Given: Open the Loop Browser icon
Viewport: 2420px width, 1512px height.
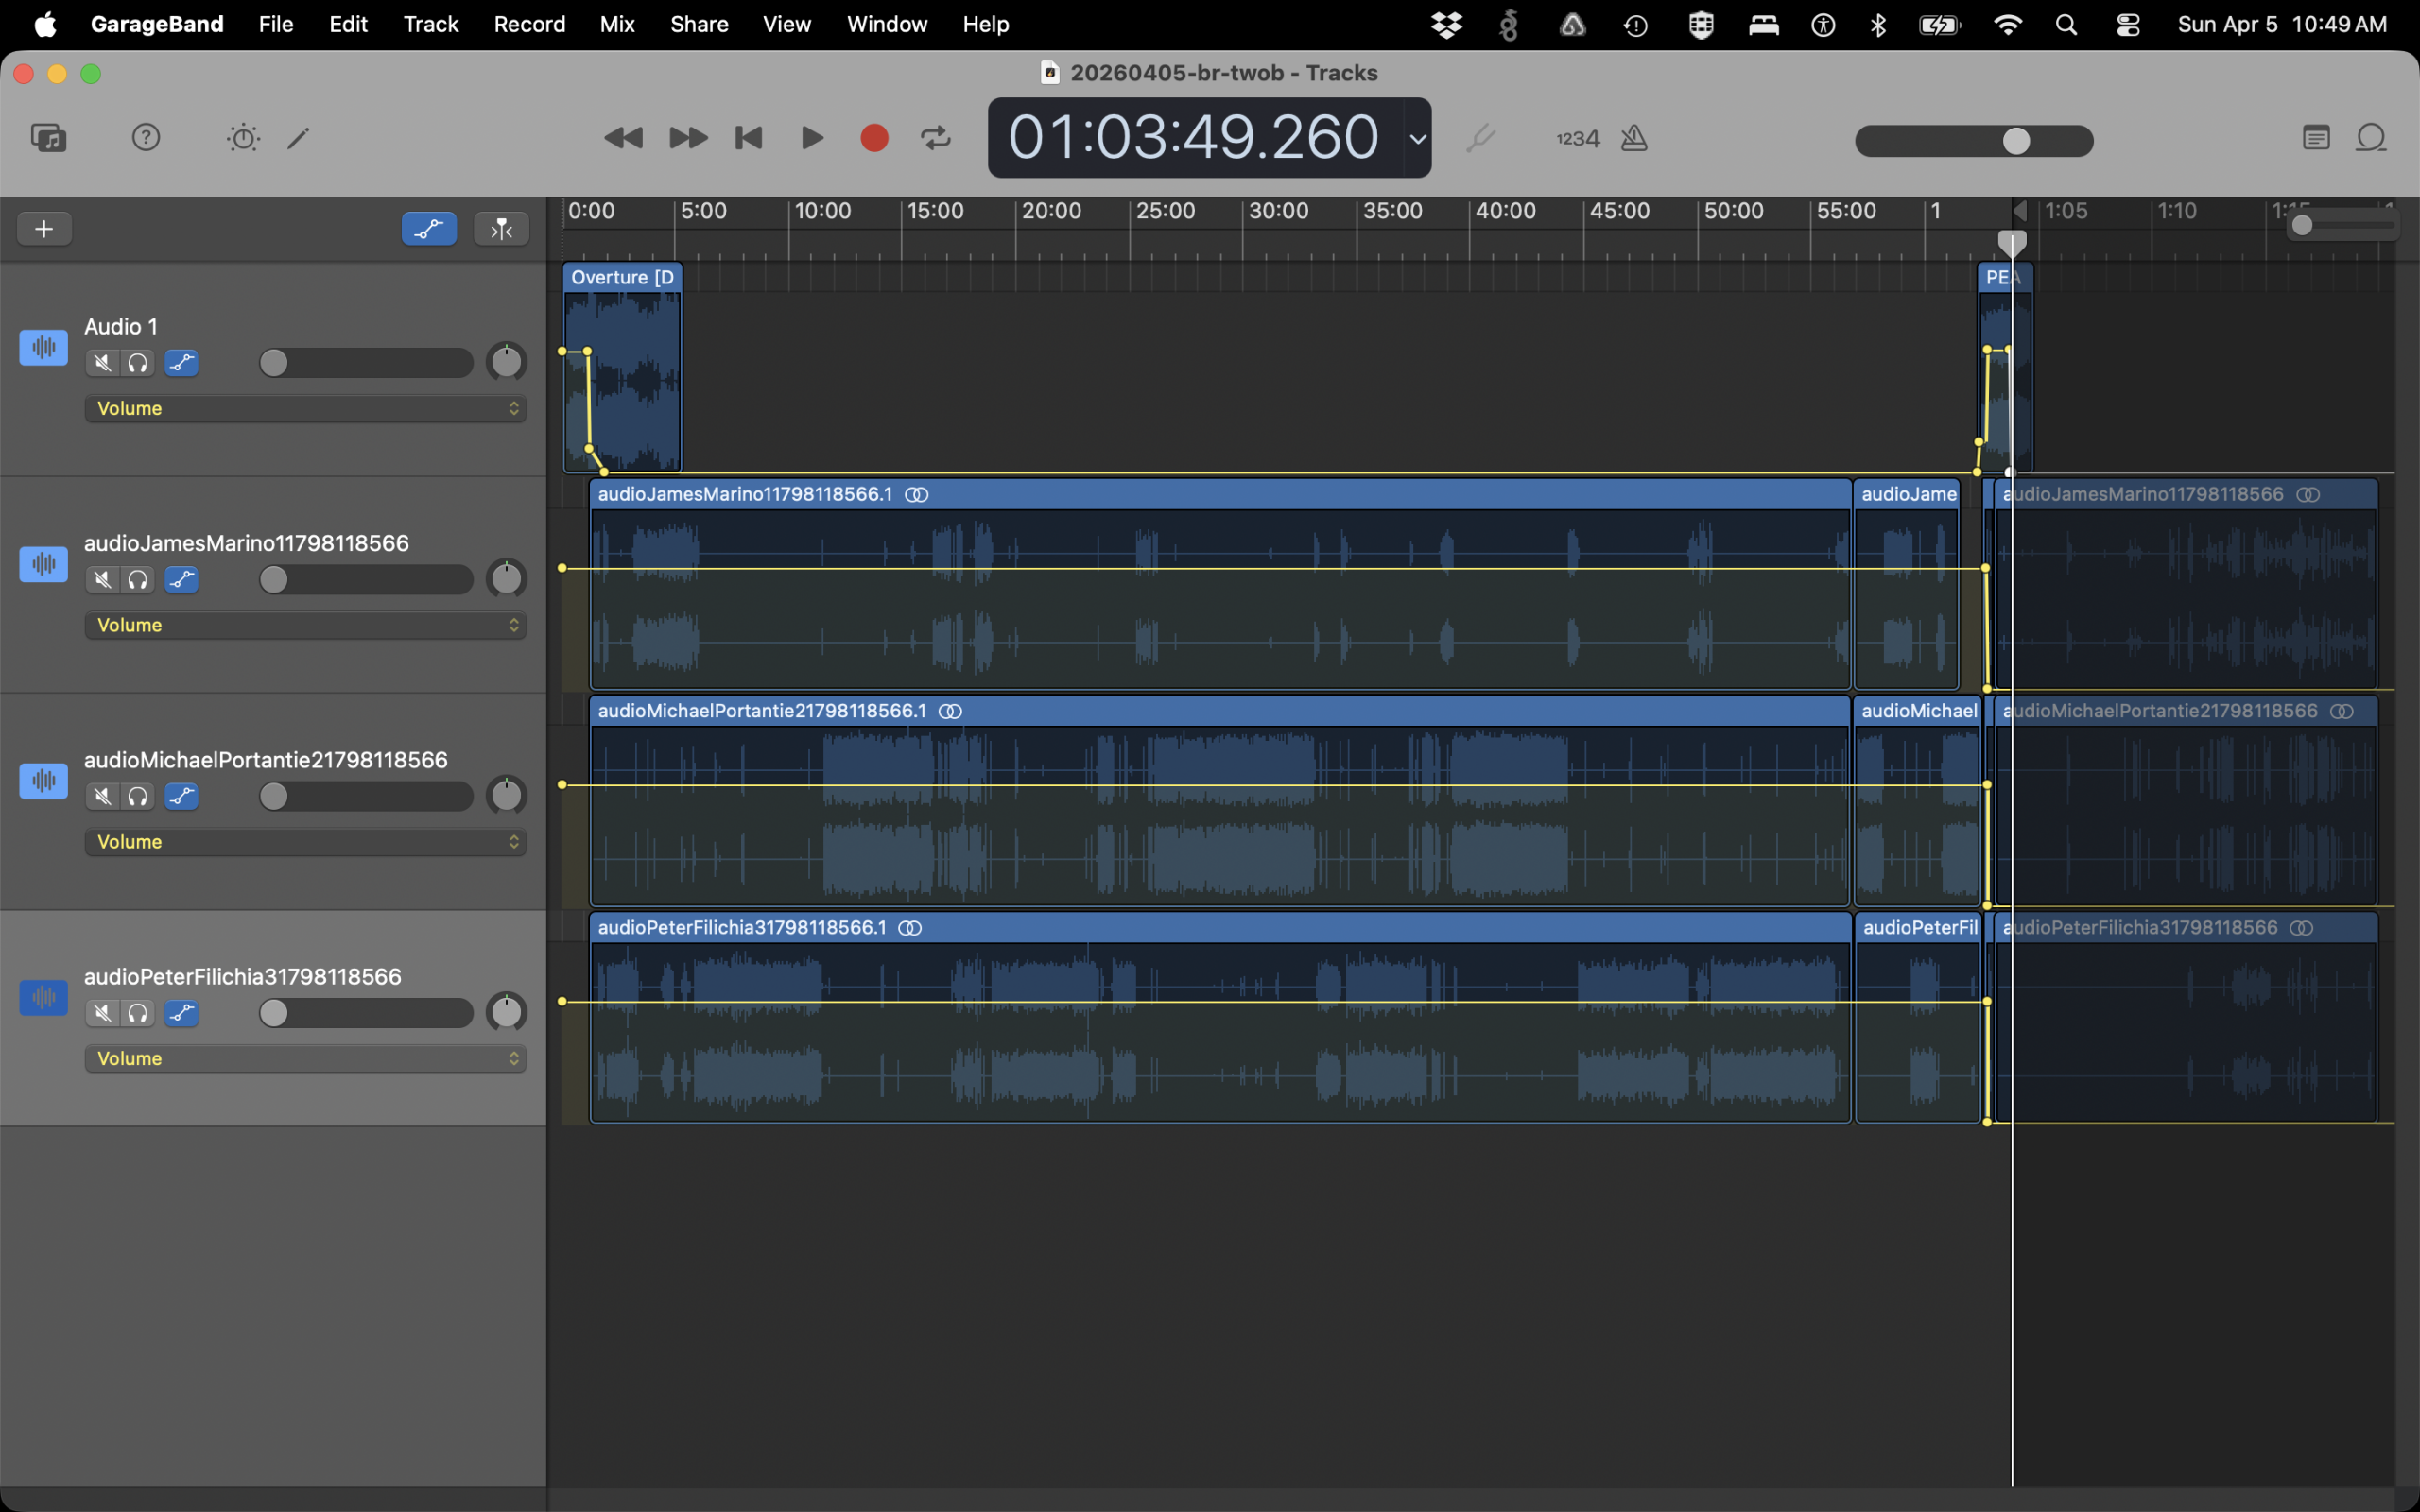Looking at the screenshot, I should 2371,138.
